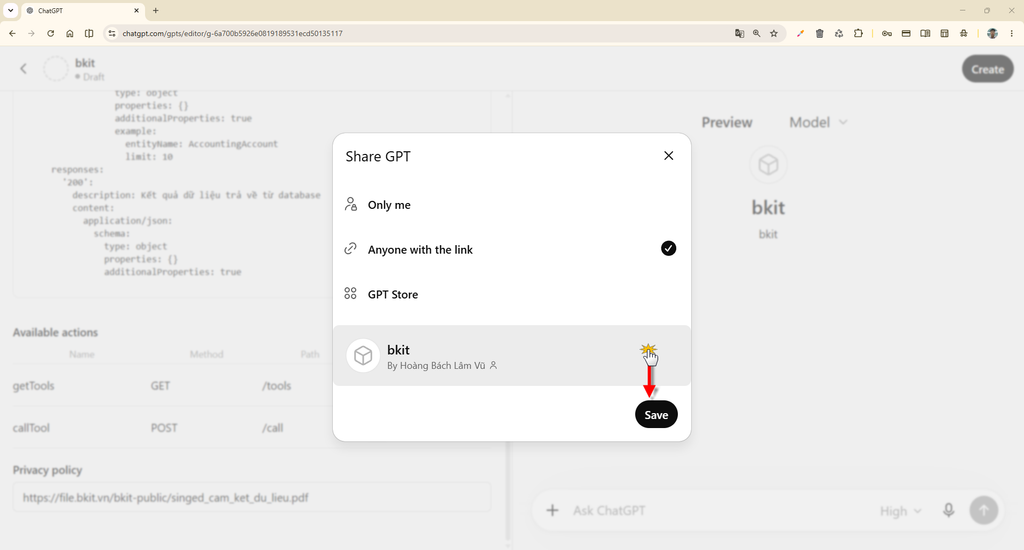Select the Only me sharing option
1024x550 pixels.
coord(511,204)
